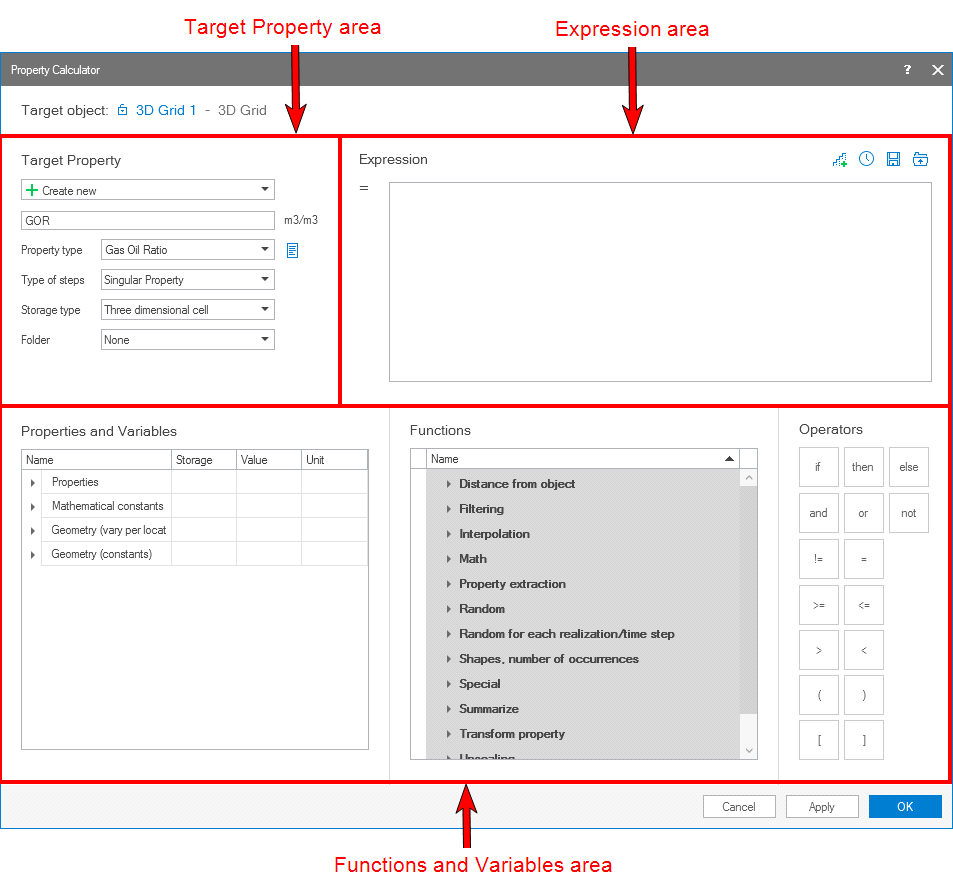Load expression using folder upload icon

point(921,160)
